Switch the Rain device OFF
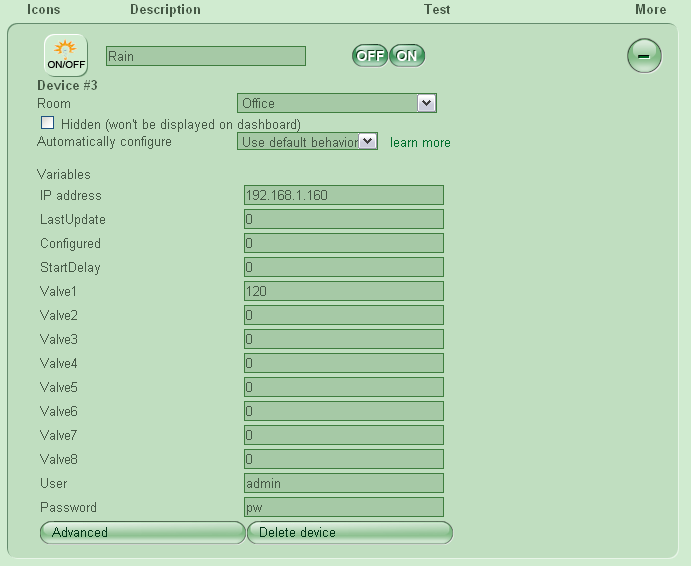This screenshot has width=691, height=566. pos(369,56)
